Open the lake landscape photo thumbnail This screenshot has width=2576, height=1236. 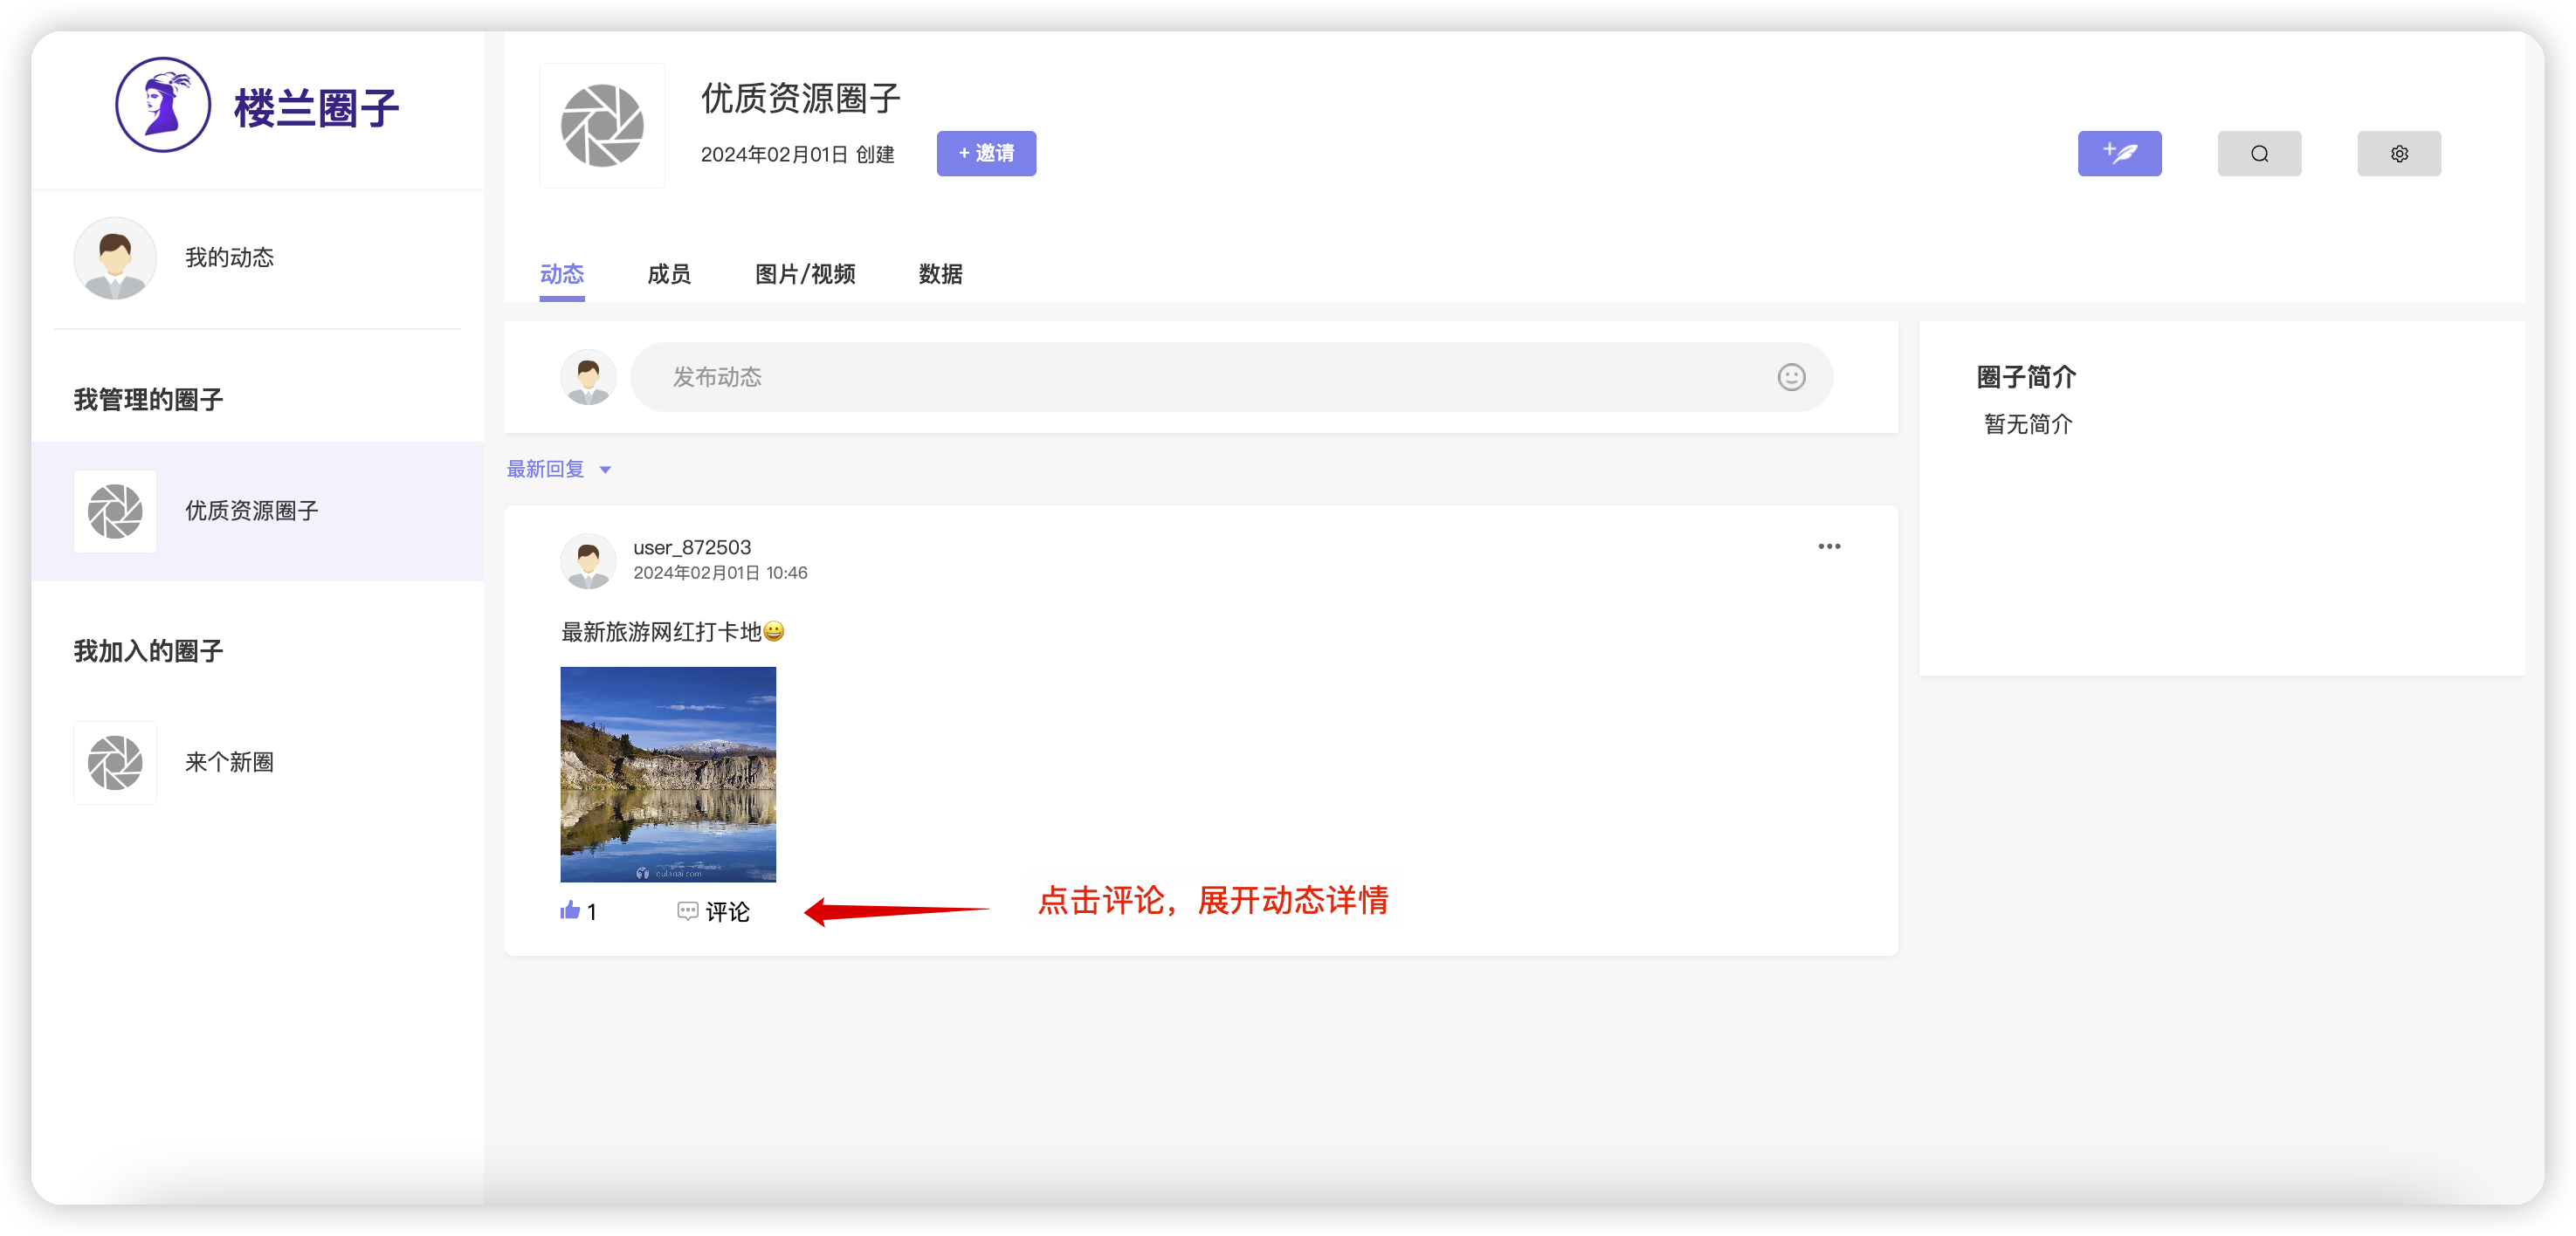(x=668, y=774)
